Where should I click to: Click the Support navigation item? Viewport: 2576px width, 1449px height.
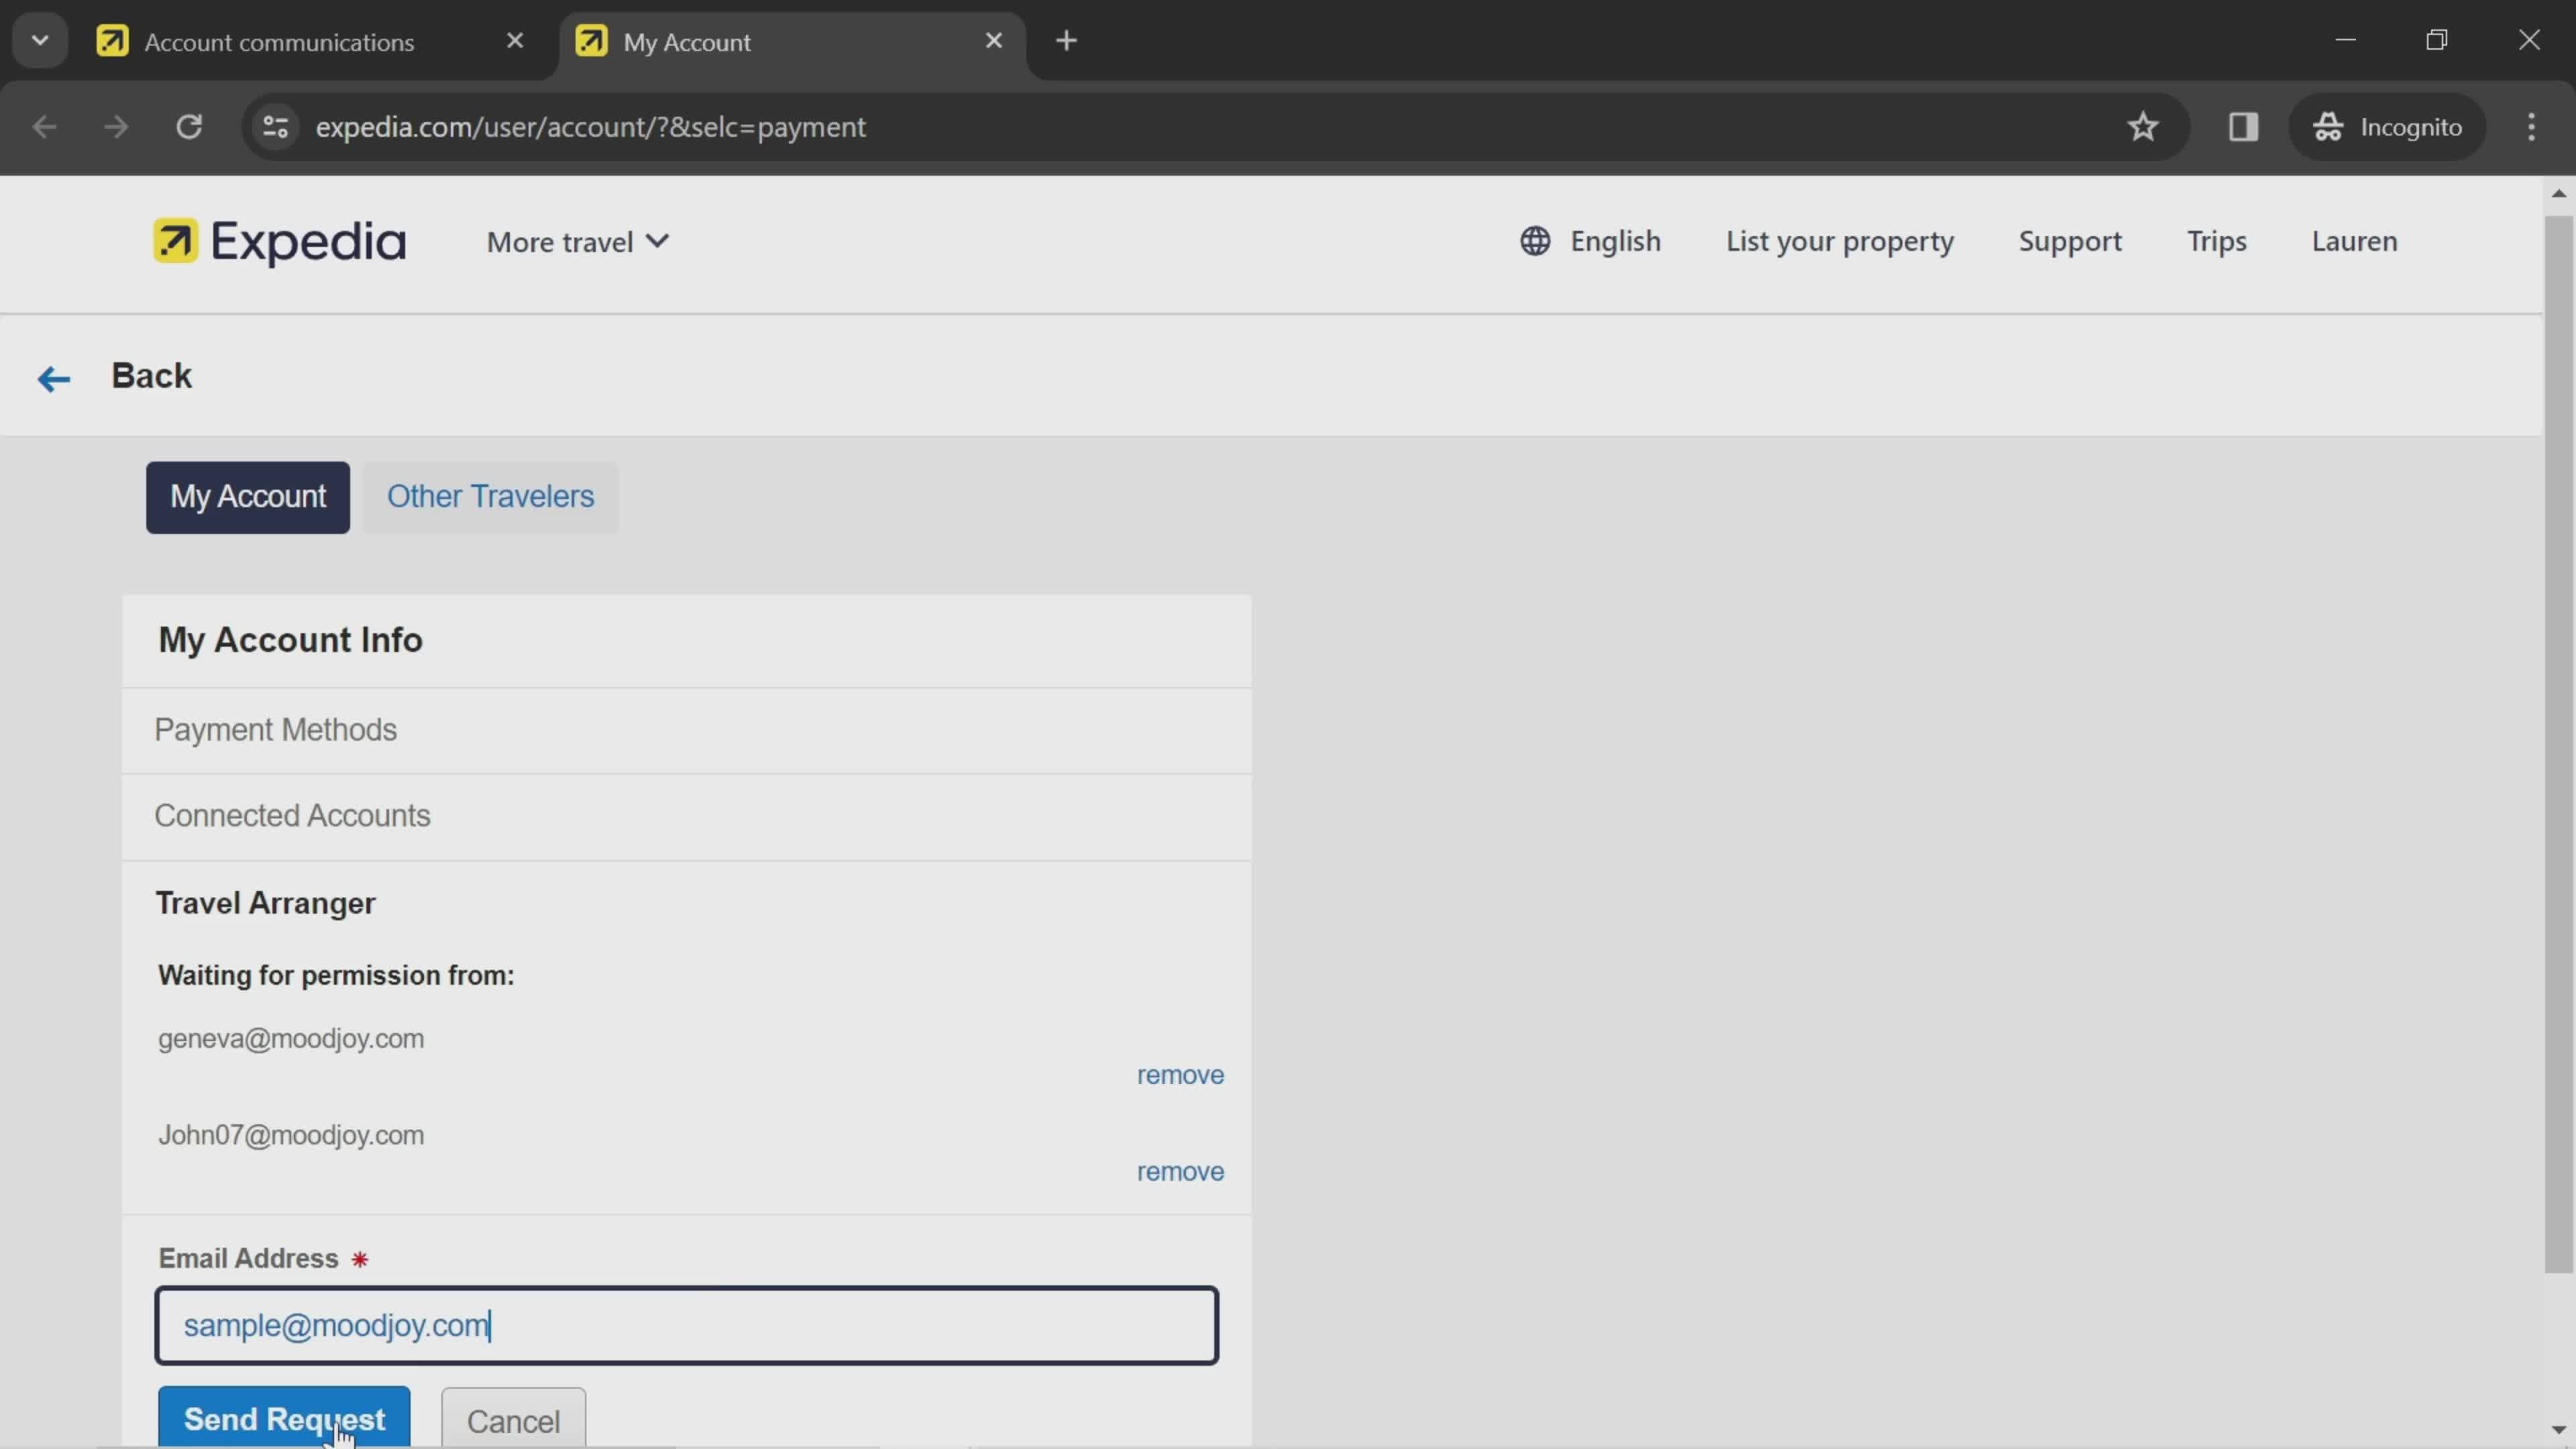point(2070,242)
